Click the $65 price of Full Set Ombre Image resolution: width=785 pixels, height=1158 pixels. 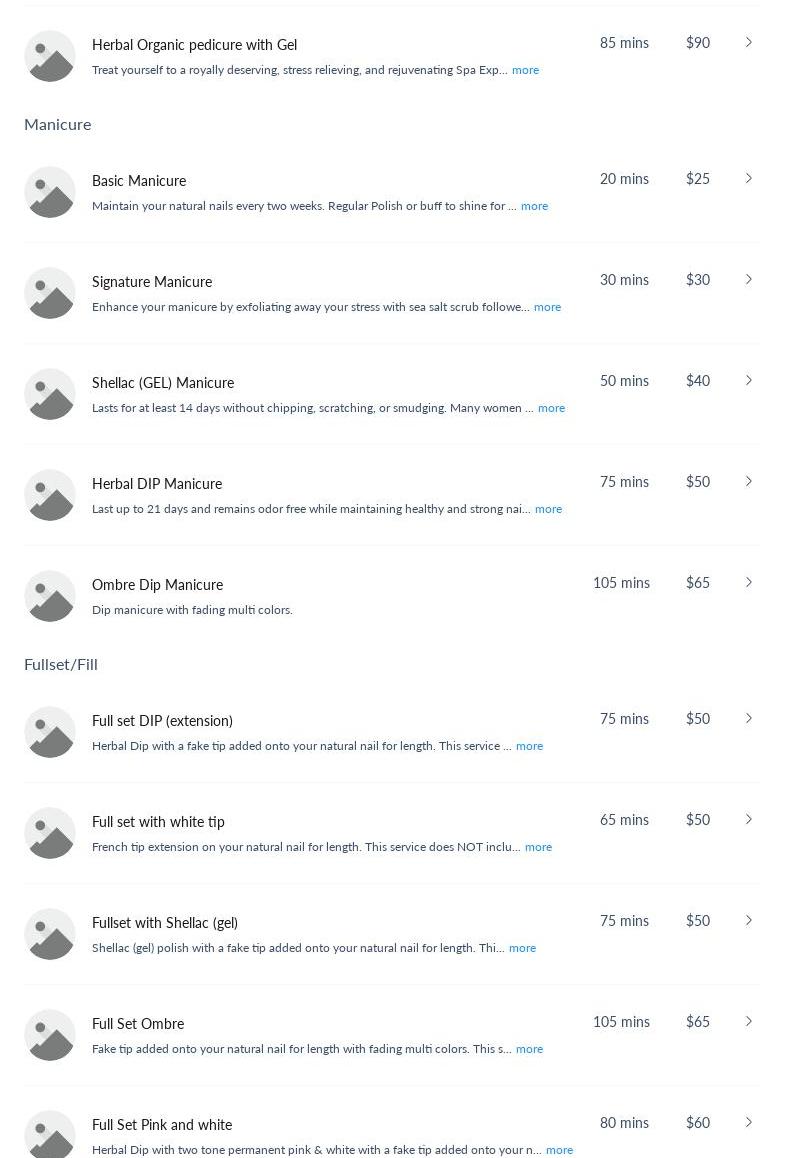click(698, 1021)
